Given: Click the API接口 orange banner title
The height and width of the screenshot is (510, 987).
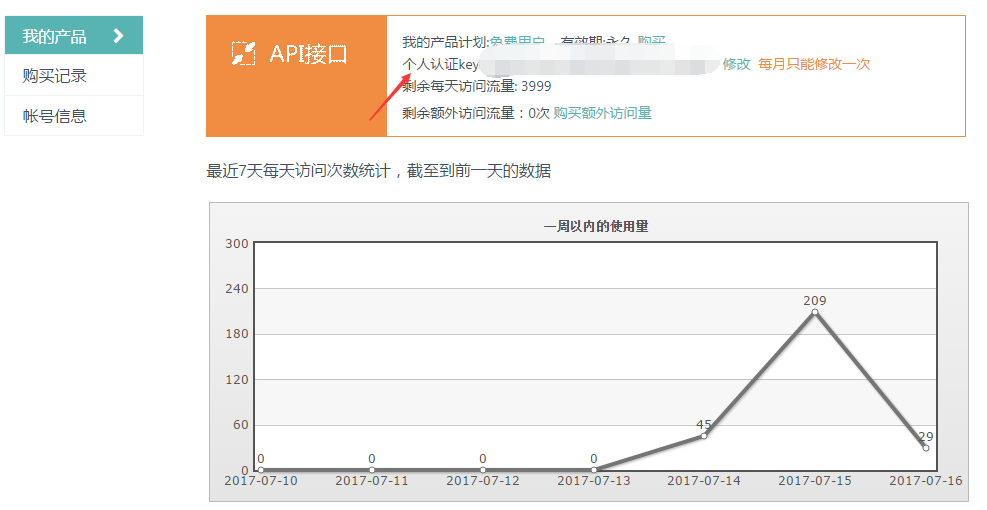Looking at the screenshot, I should point(308,54).
